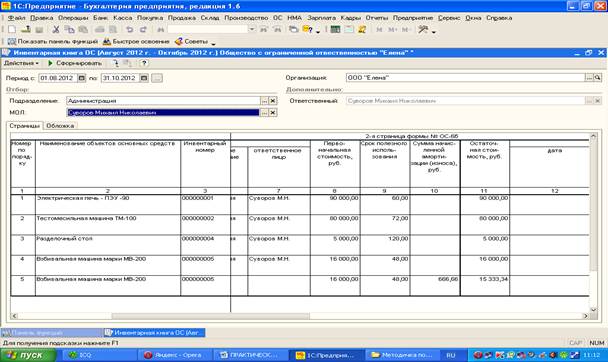Open the Отчеты menu
This screenshot has width=608, height=362.
pyautogui.click(x=377, y=18)
